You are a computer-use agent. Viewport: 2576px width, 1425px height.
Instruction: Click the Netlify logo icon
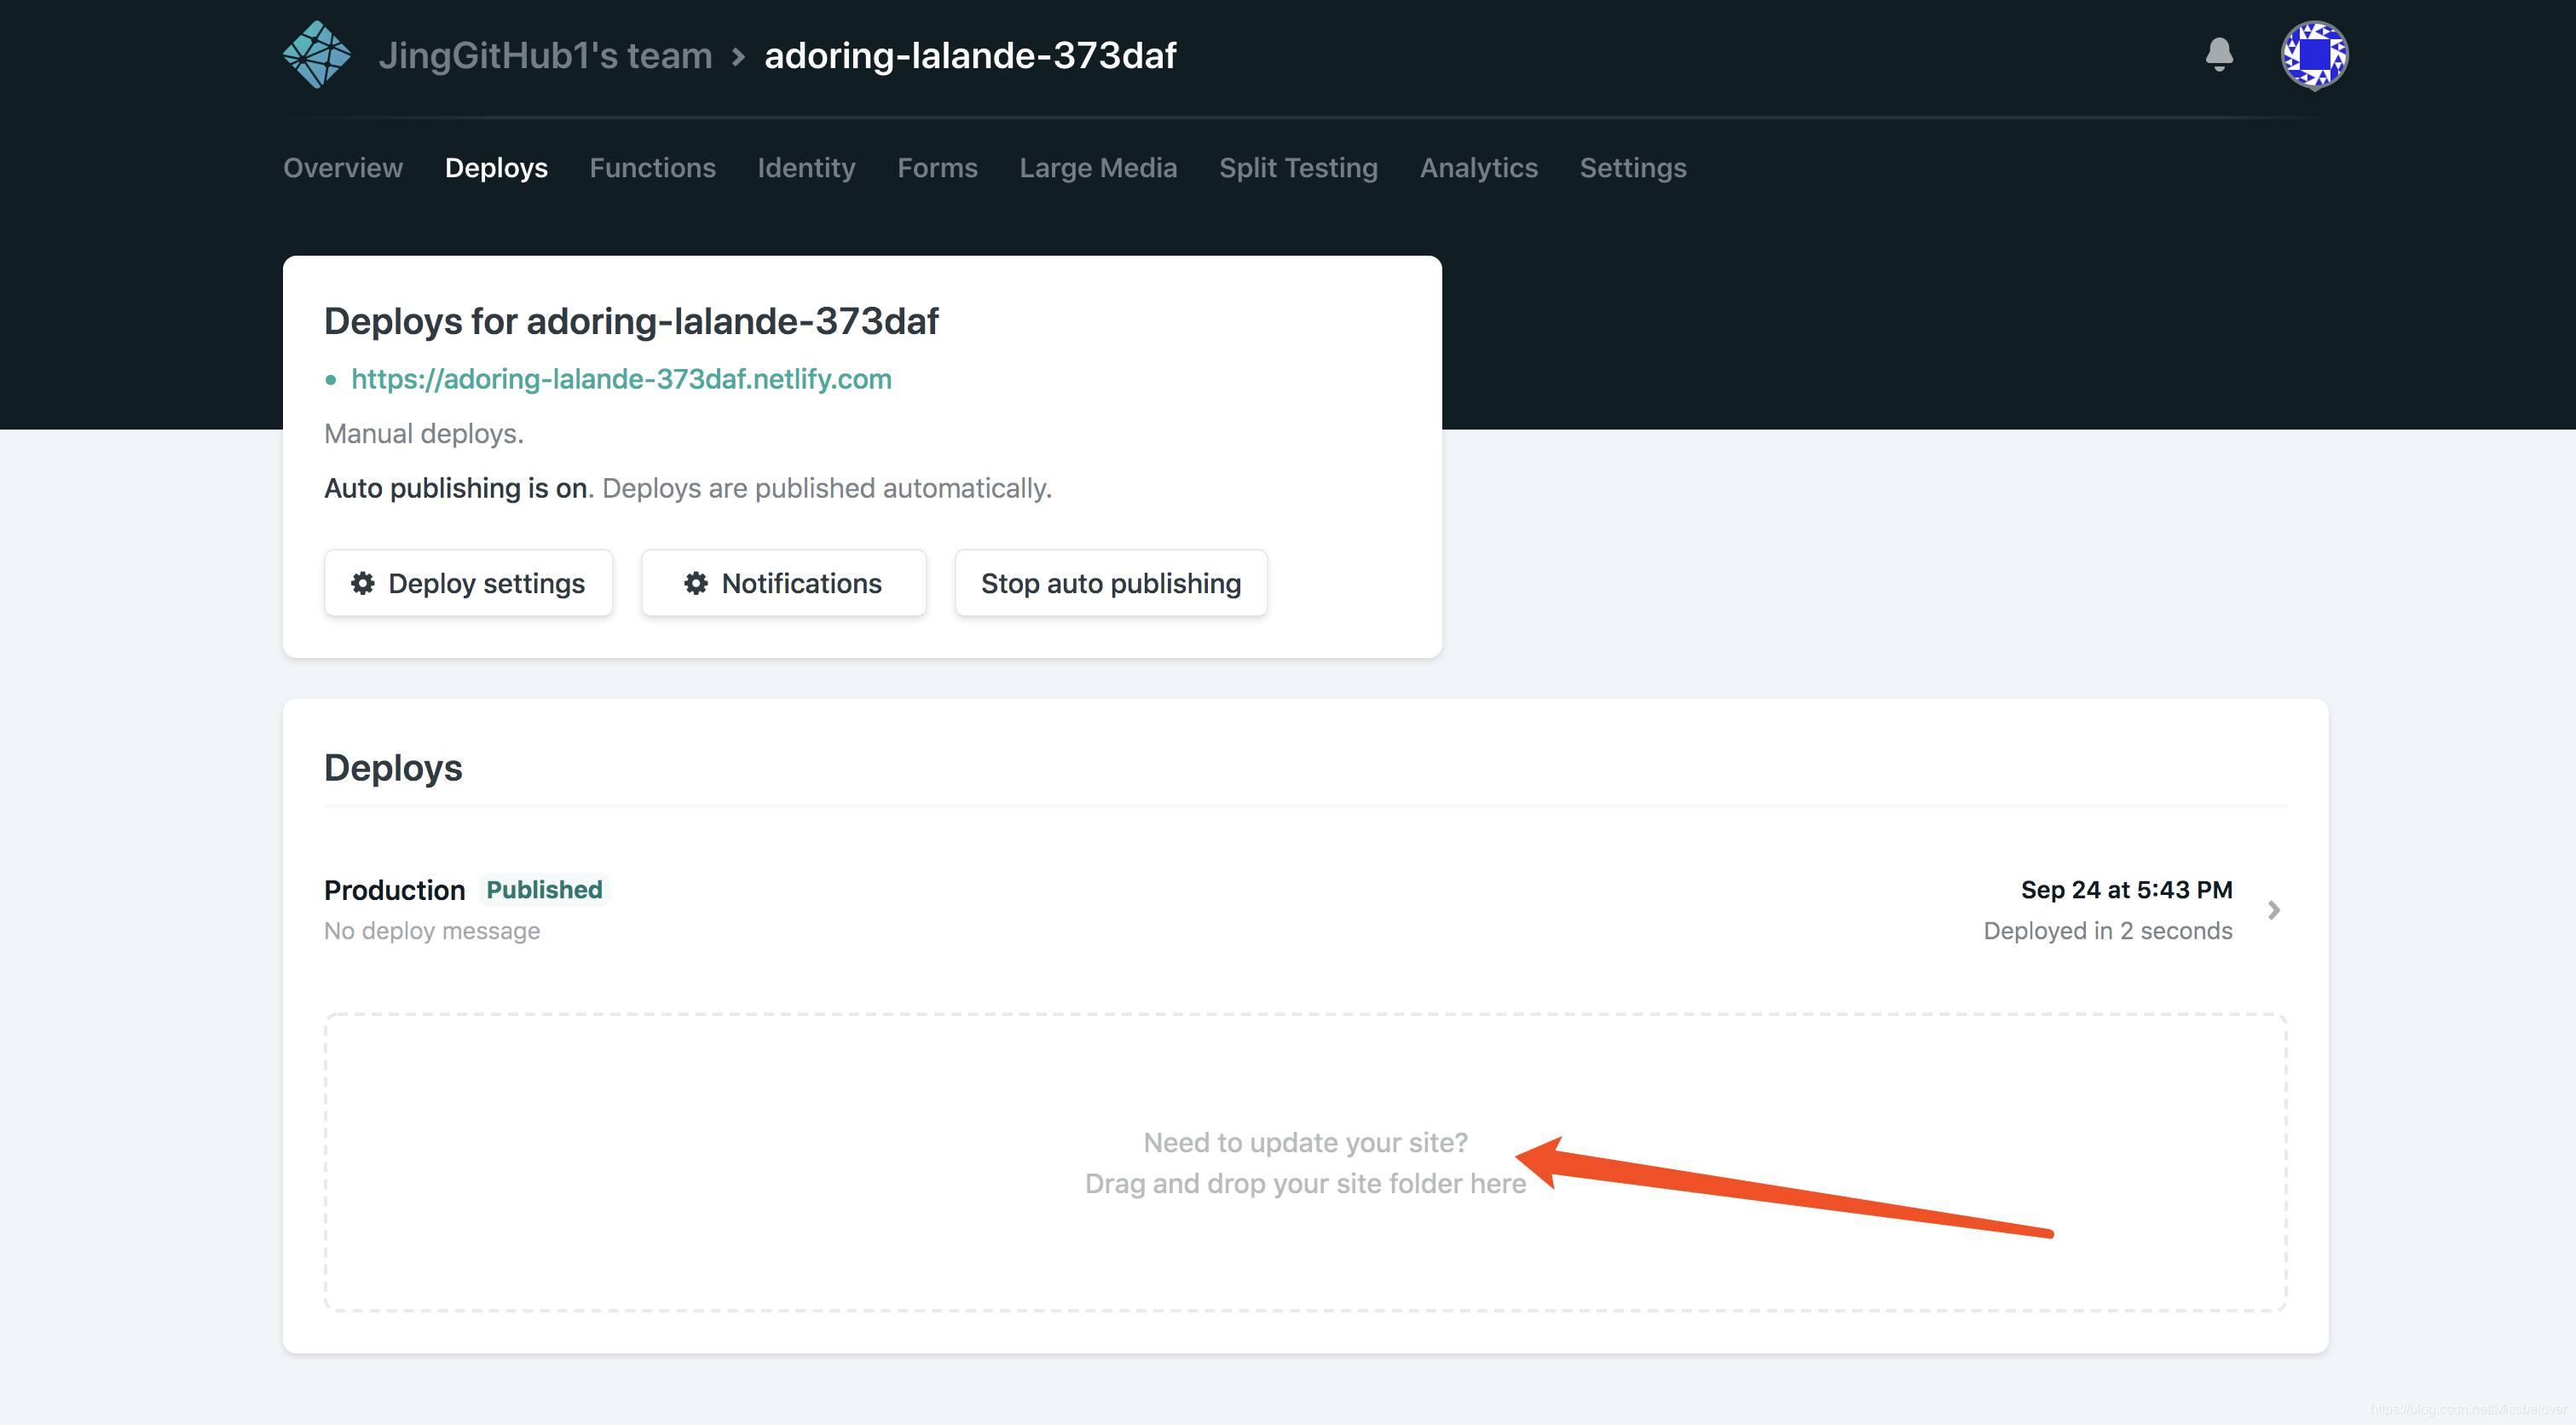click(x=316, y=55)
